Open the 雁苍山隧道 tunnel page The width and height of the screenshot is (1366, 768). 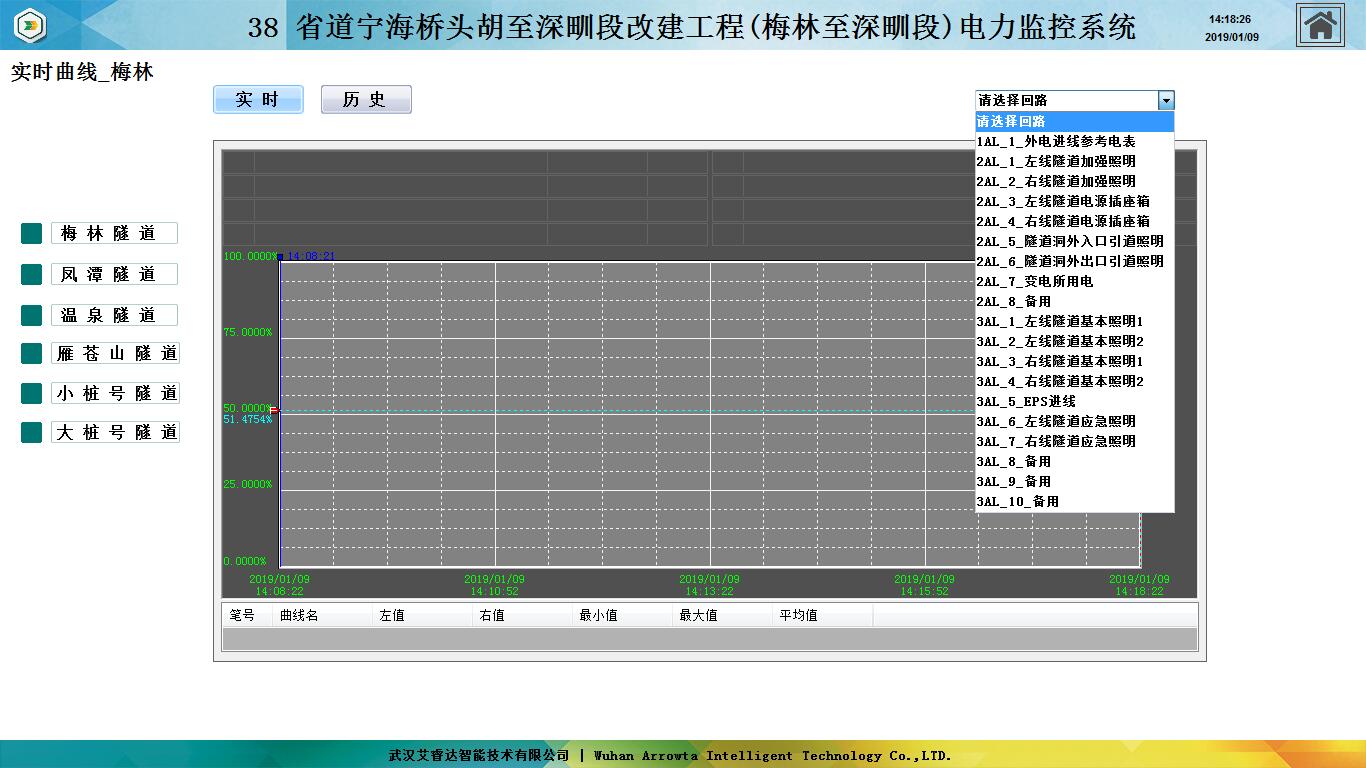point(115,353)
